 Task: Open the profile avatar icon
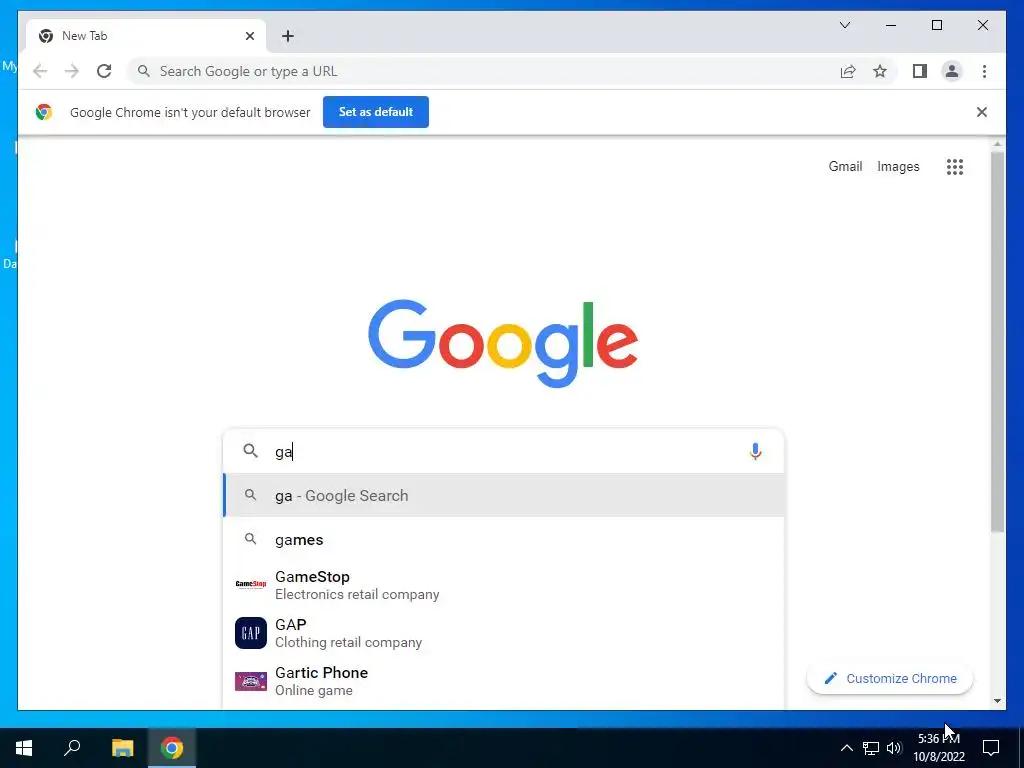pyautogui.click(x=952, y=71)
